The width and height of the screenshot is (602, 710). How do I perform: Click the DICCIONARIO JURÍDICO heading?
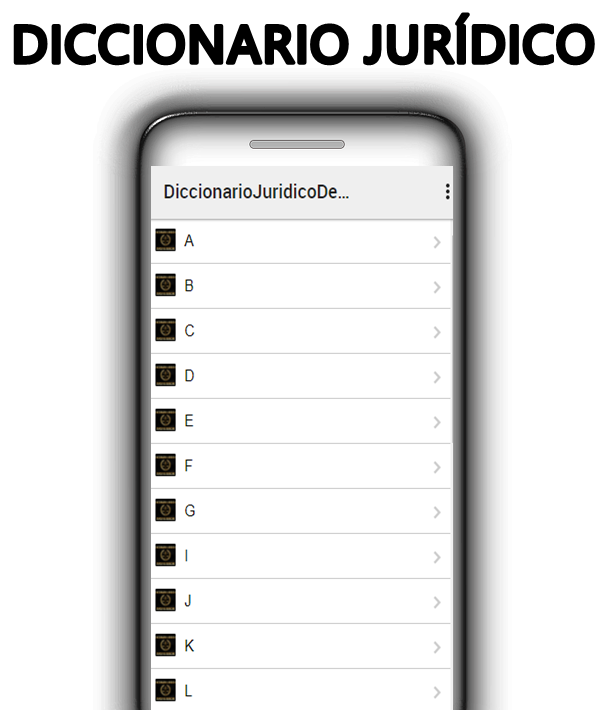click(x=303, y=42)
